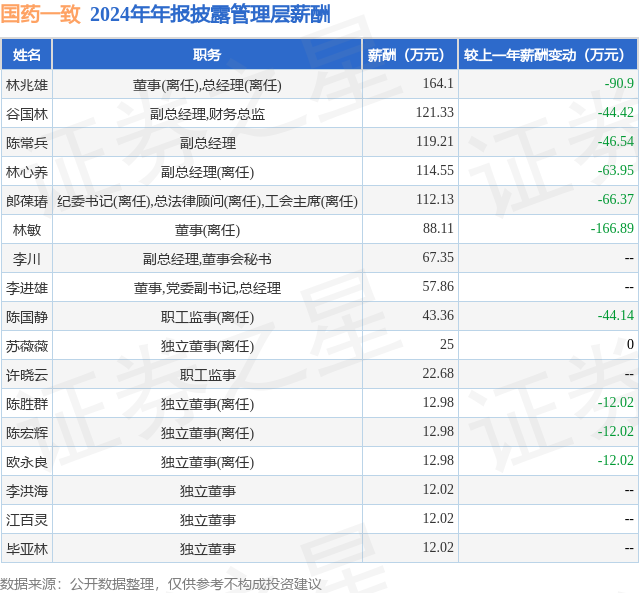The image size is (639, 593).
Task: Select the name 陈国静
Action: pyautogui.click(x=26, y=317)
